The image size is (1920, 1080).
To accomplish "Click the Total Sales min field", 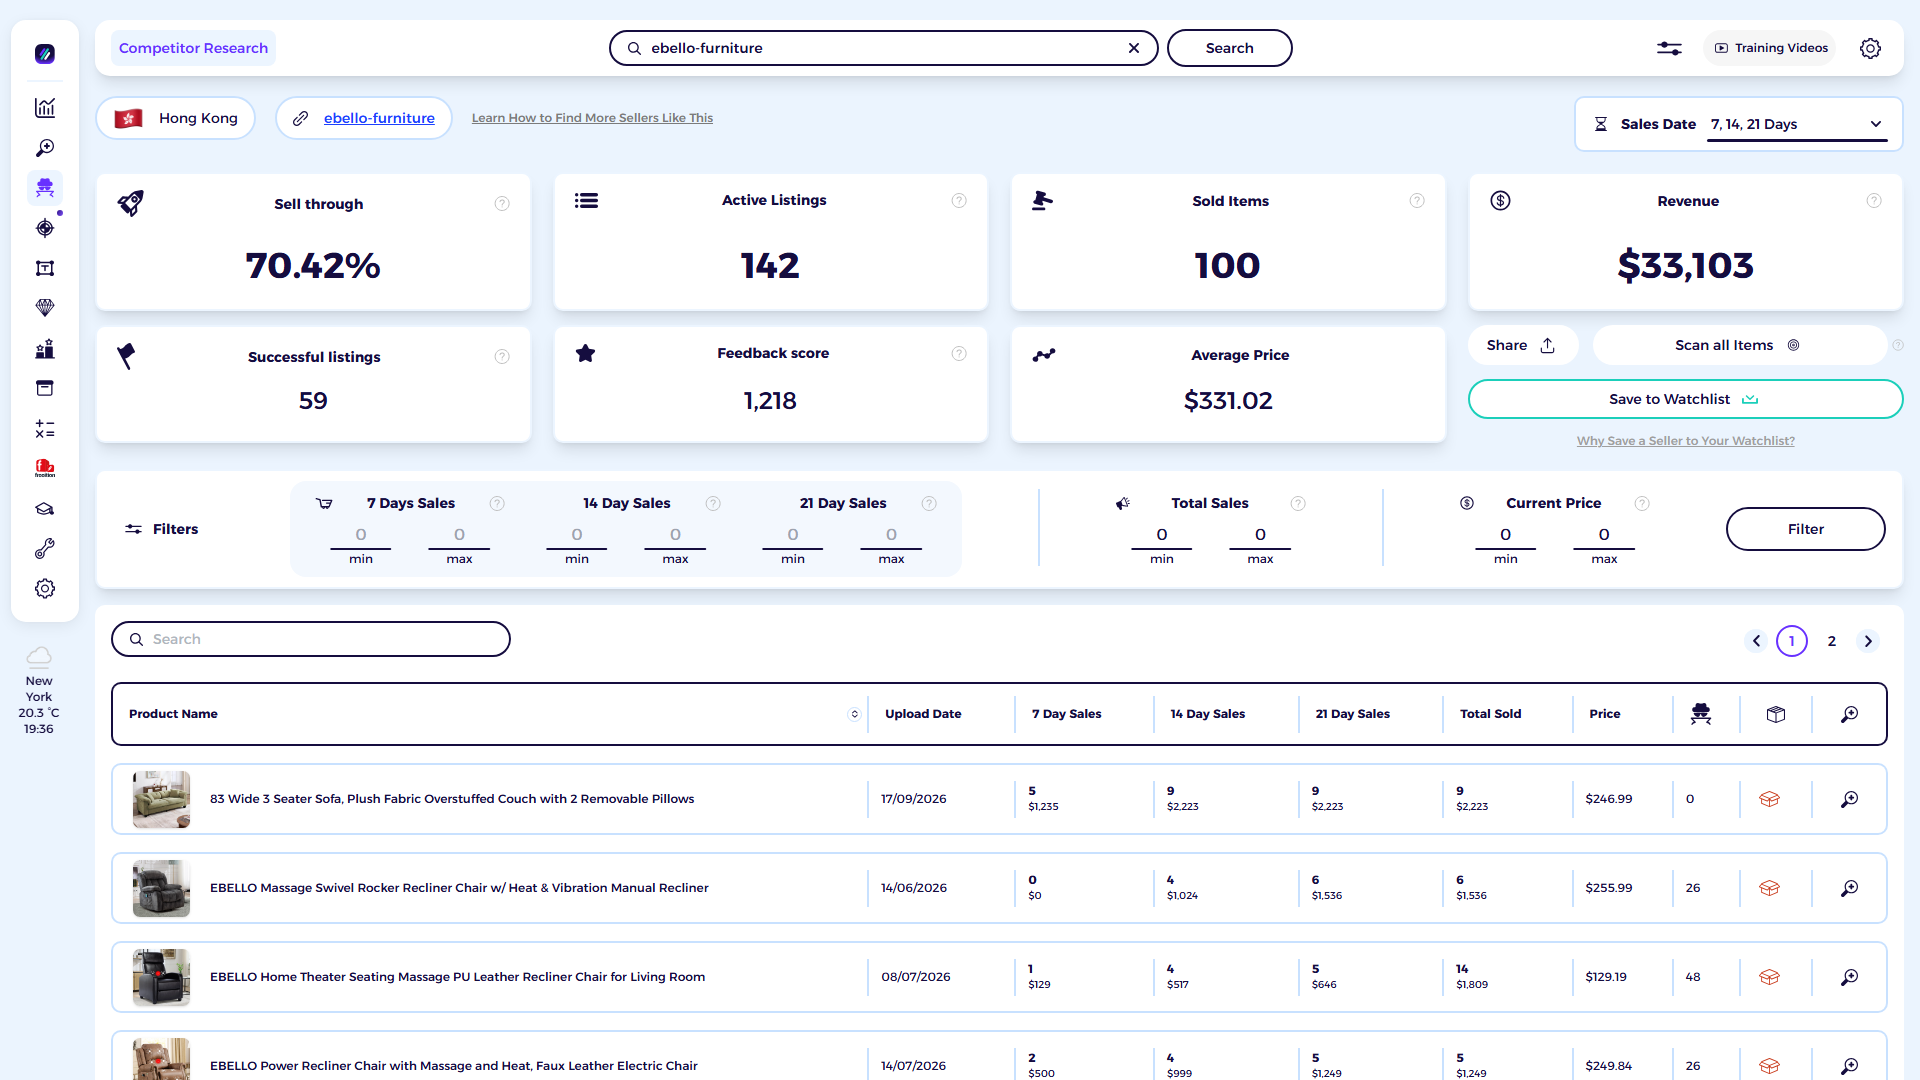I will 1162,535.
